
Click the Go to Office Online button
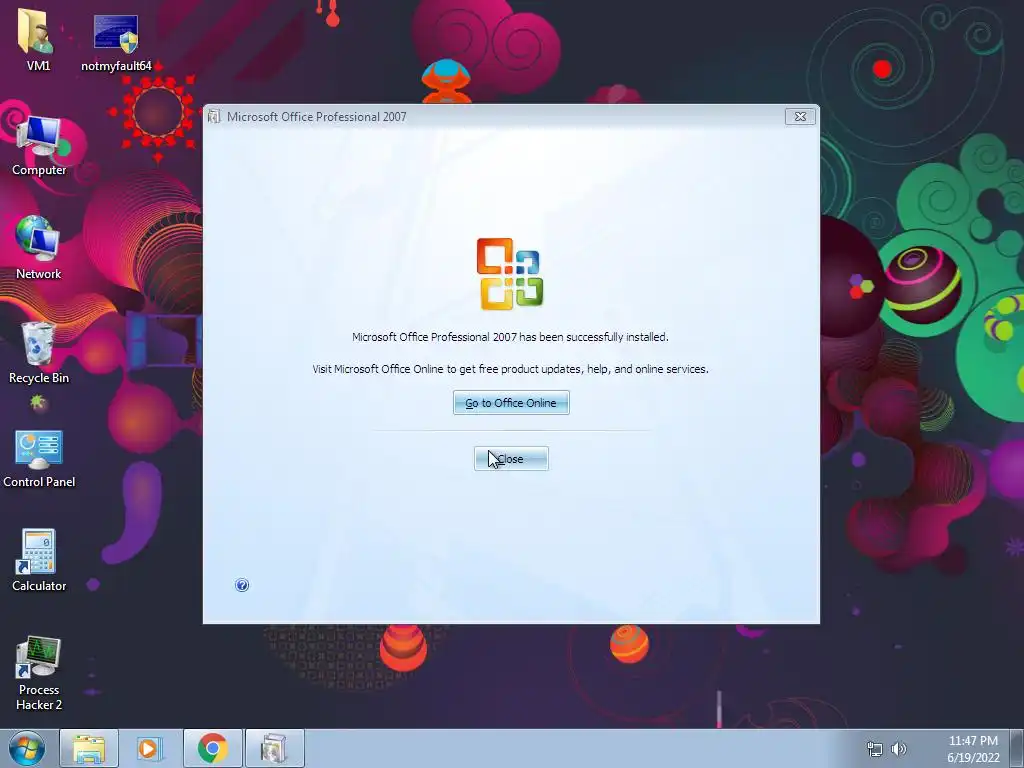511,403
